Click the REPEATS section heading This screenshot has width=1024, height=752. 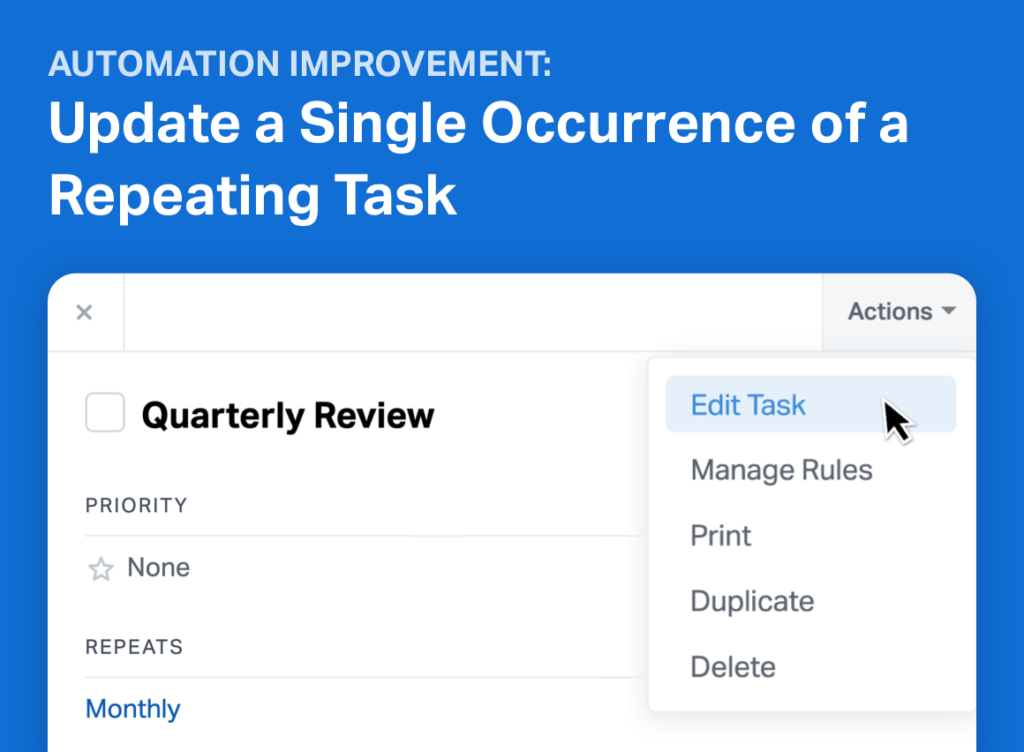(133, 647)
